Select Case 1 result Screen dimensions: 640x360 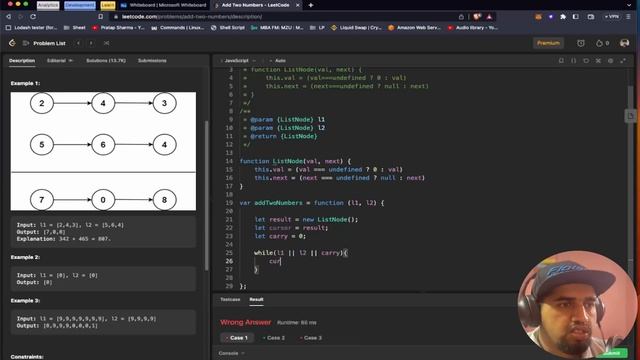(237, 338)
